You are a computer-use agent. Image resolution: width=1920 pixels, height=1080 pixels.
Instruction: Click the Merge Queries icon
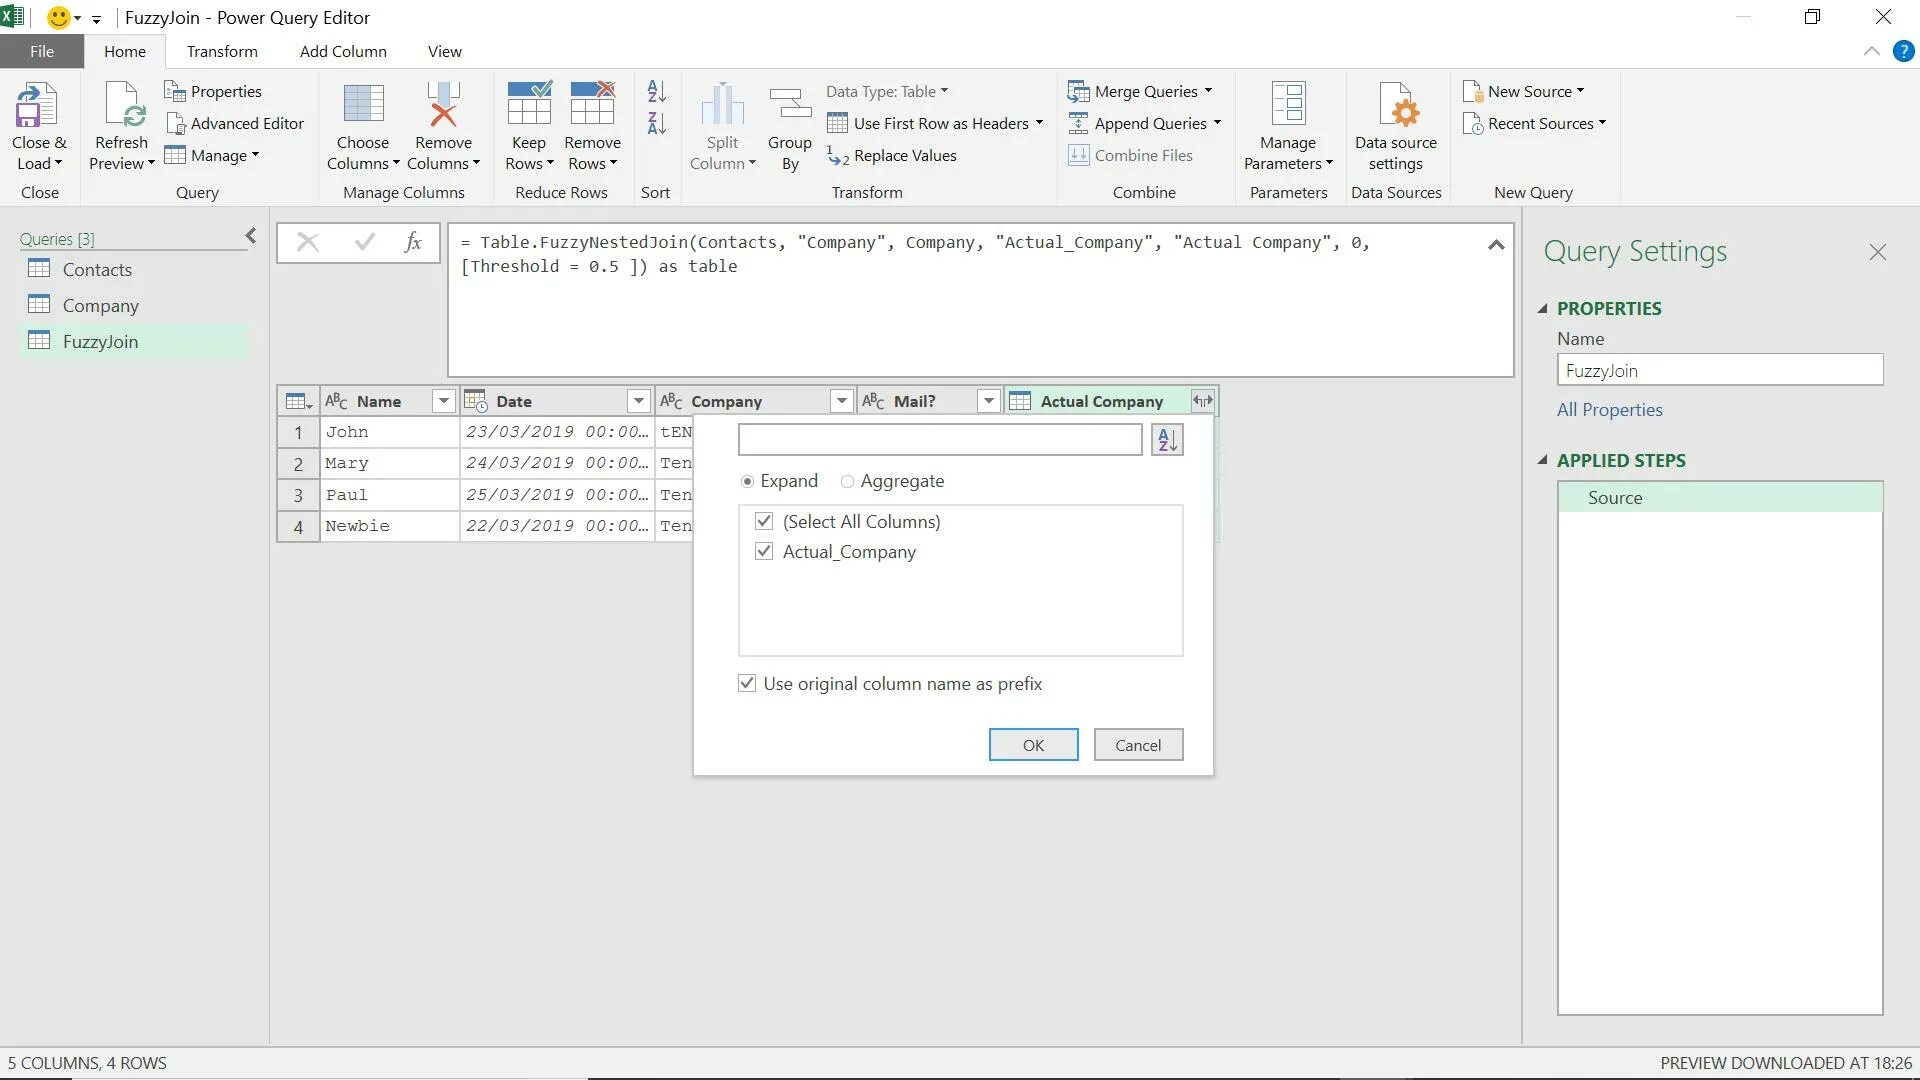(1078, 91)
